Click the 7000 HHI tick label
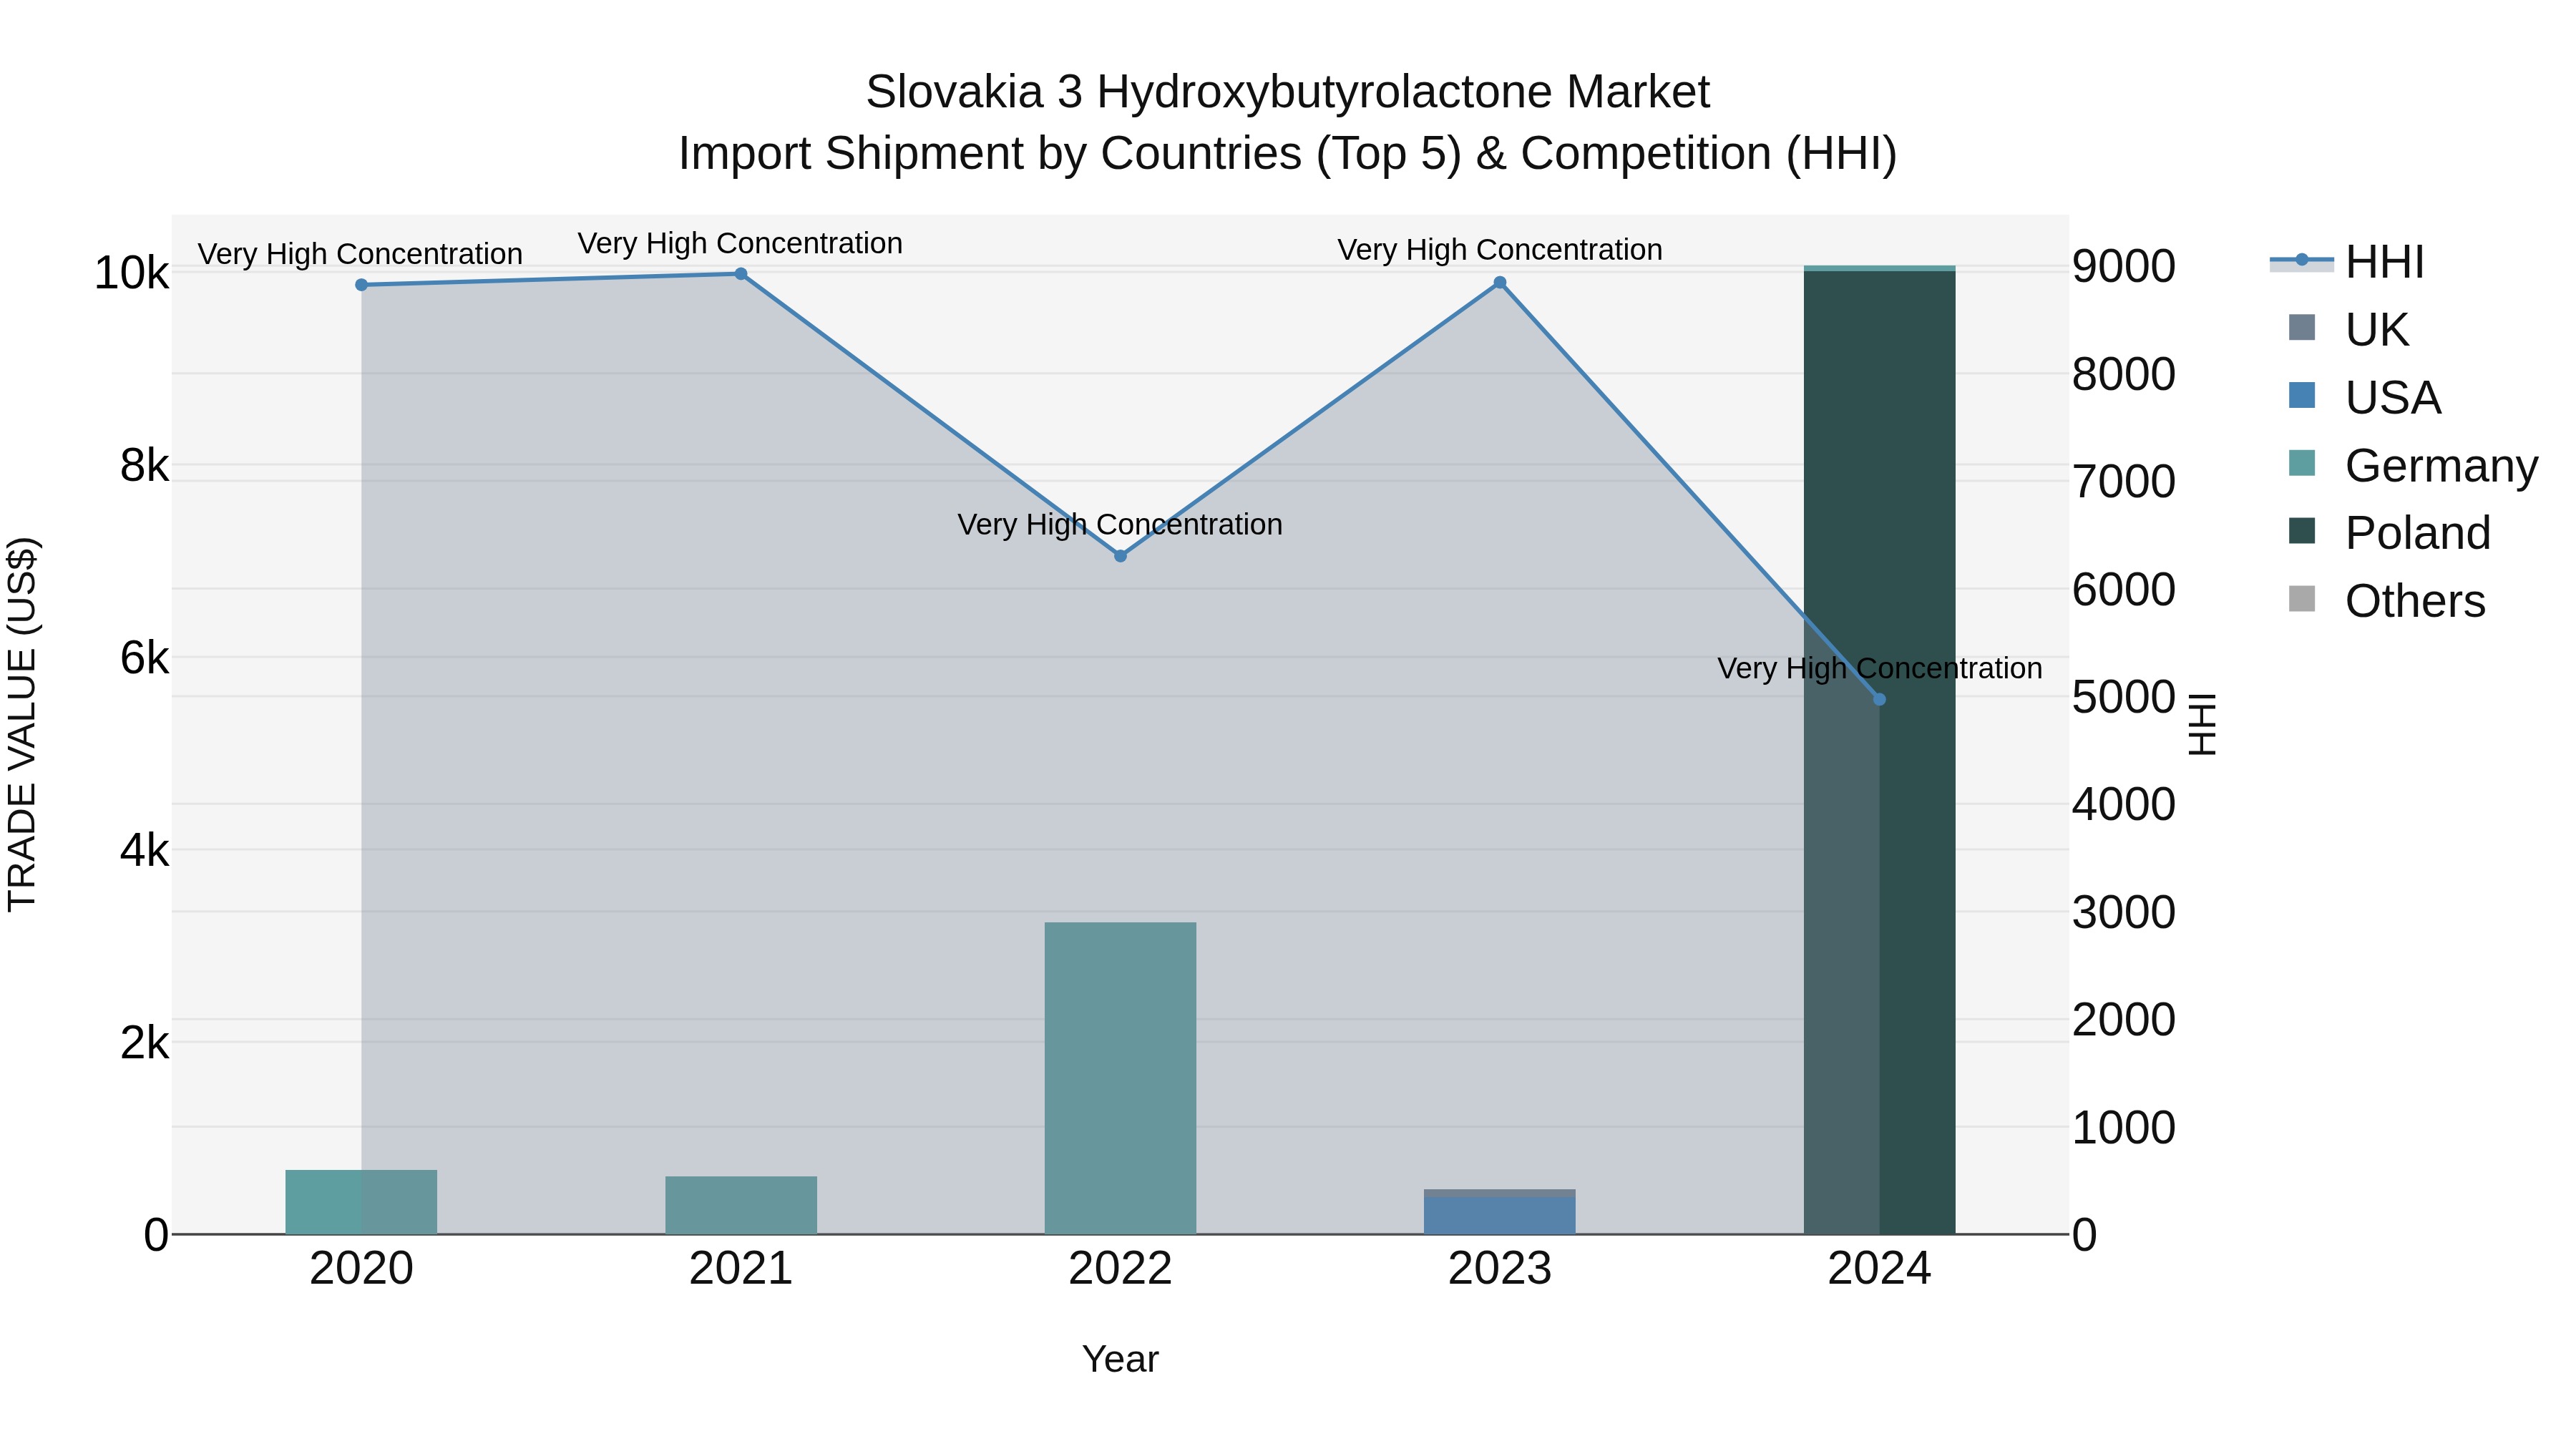The width and height of the screenshot is (2576, 1449). coord(2123,482)
